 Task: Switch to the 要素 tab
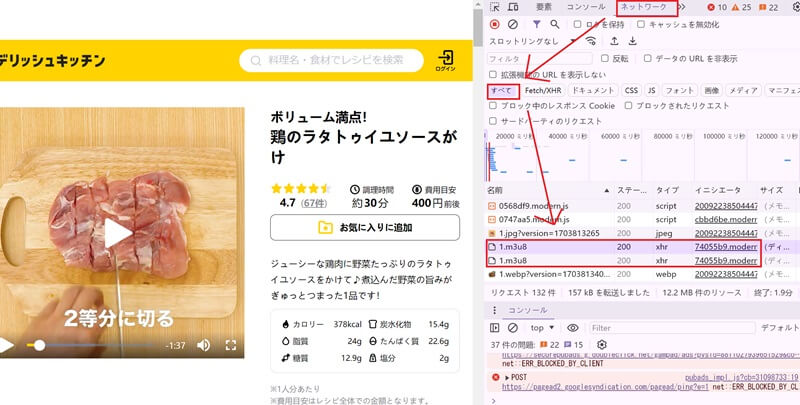544,7
